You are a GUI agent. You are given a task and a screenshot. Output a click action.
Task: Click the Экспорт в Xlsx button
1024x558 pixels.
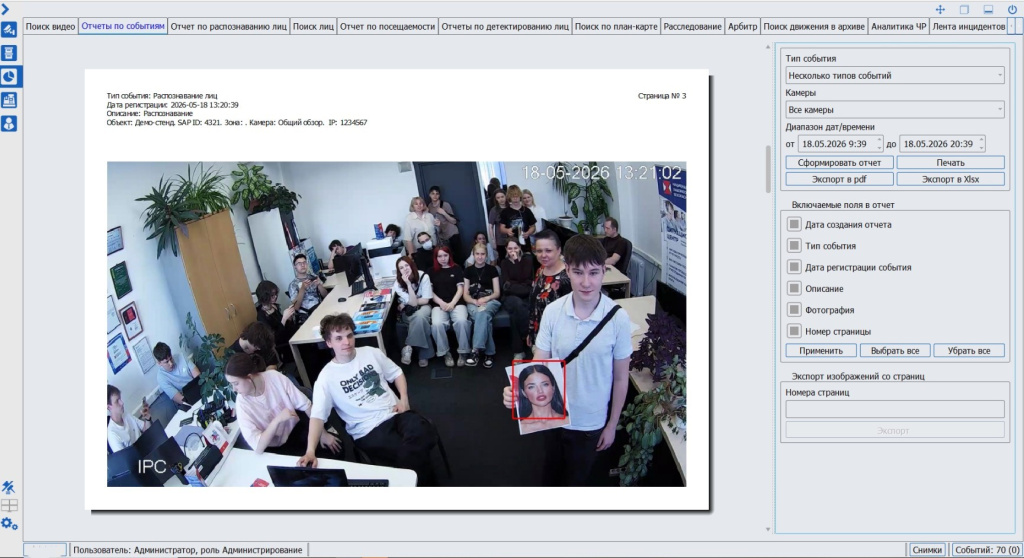click(950, 179)
